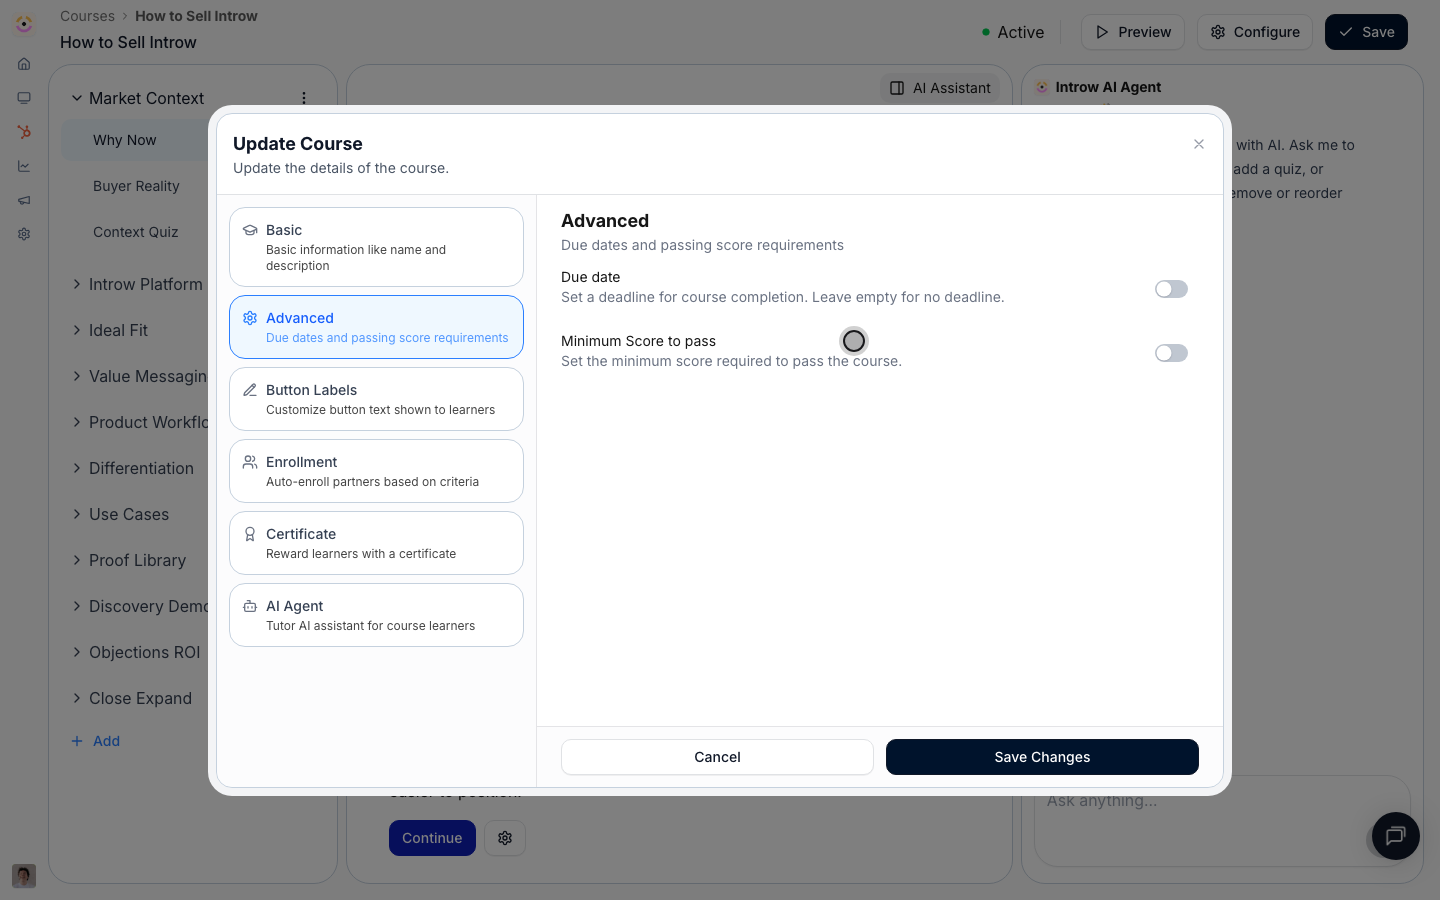The image size is (1440, 900).
Task: Click the Active status indicator
Action: coord(1013,32)
